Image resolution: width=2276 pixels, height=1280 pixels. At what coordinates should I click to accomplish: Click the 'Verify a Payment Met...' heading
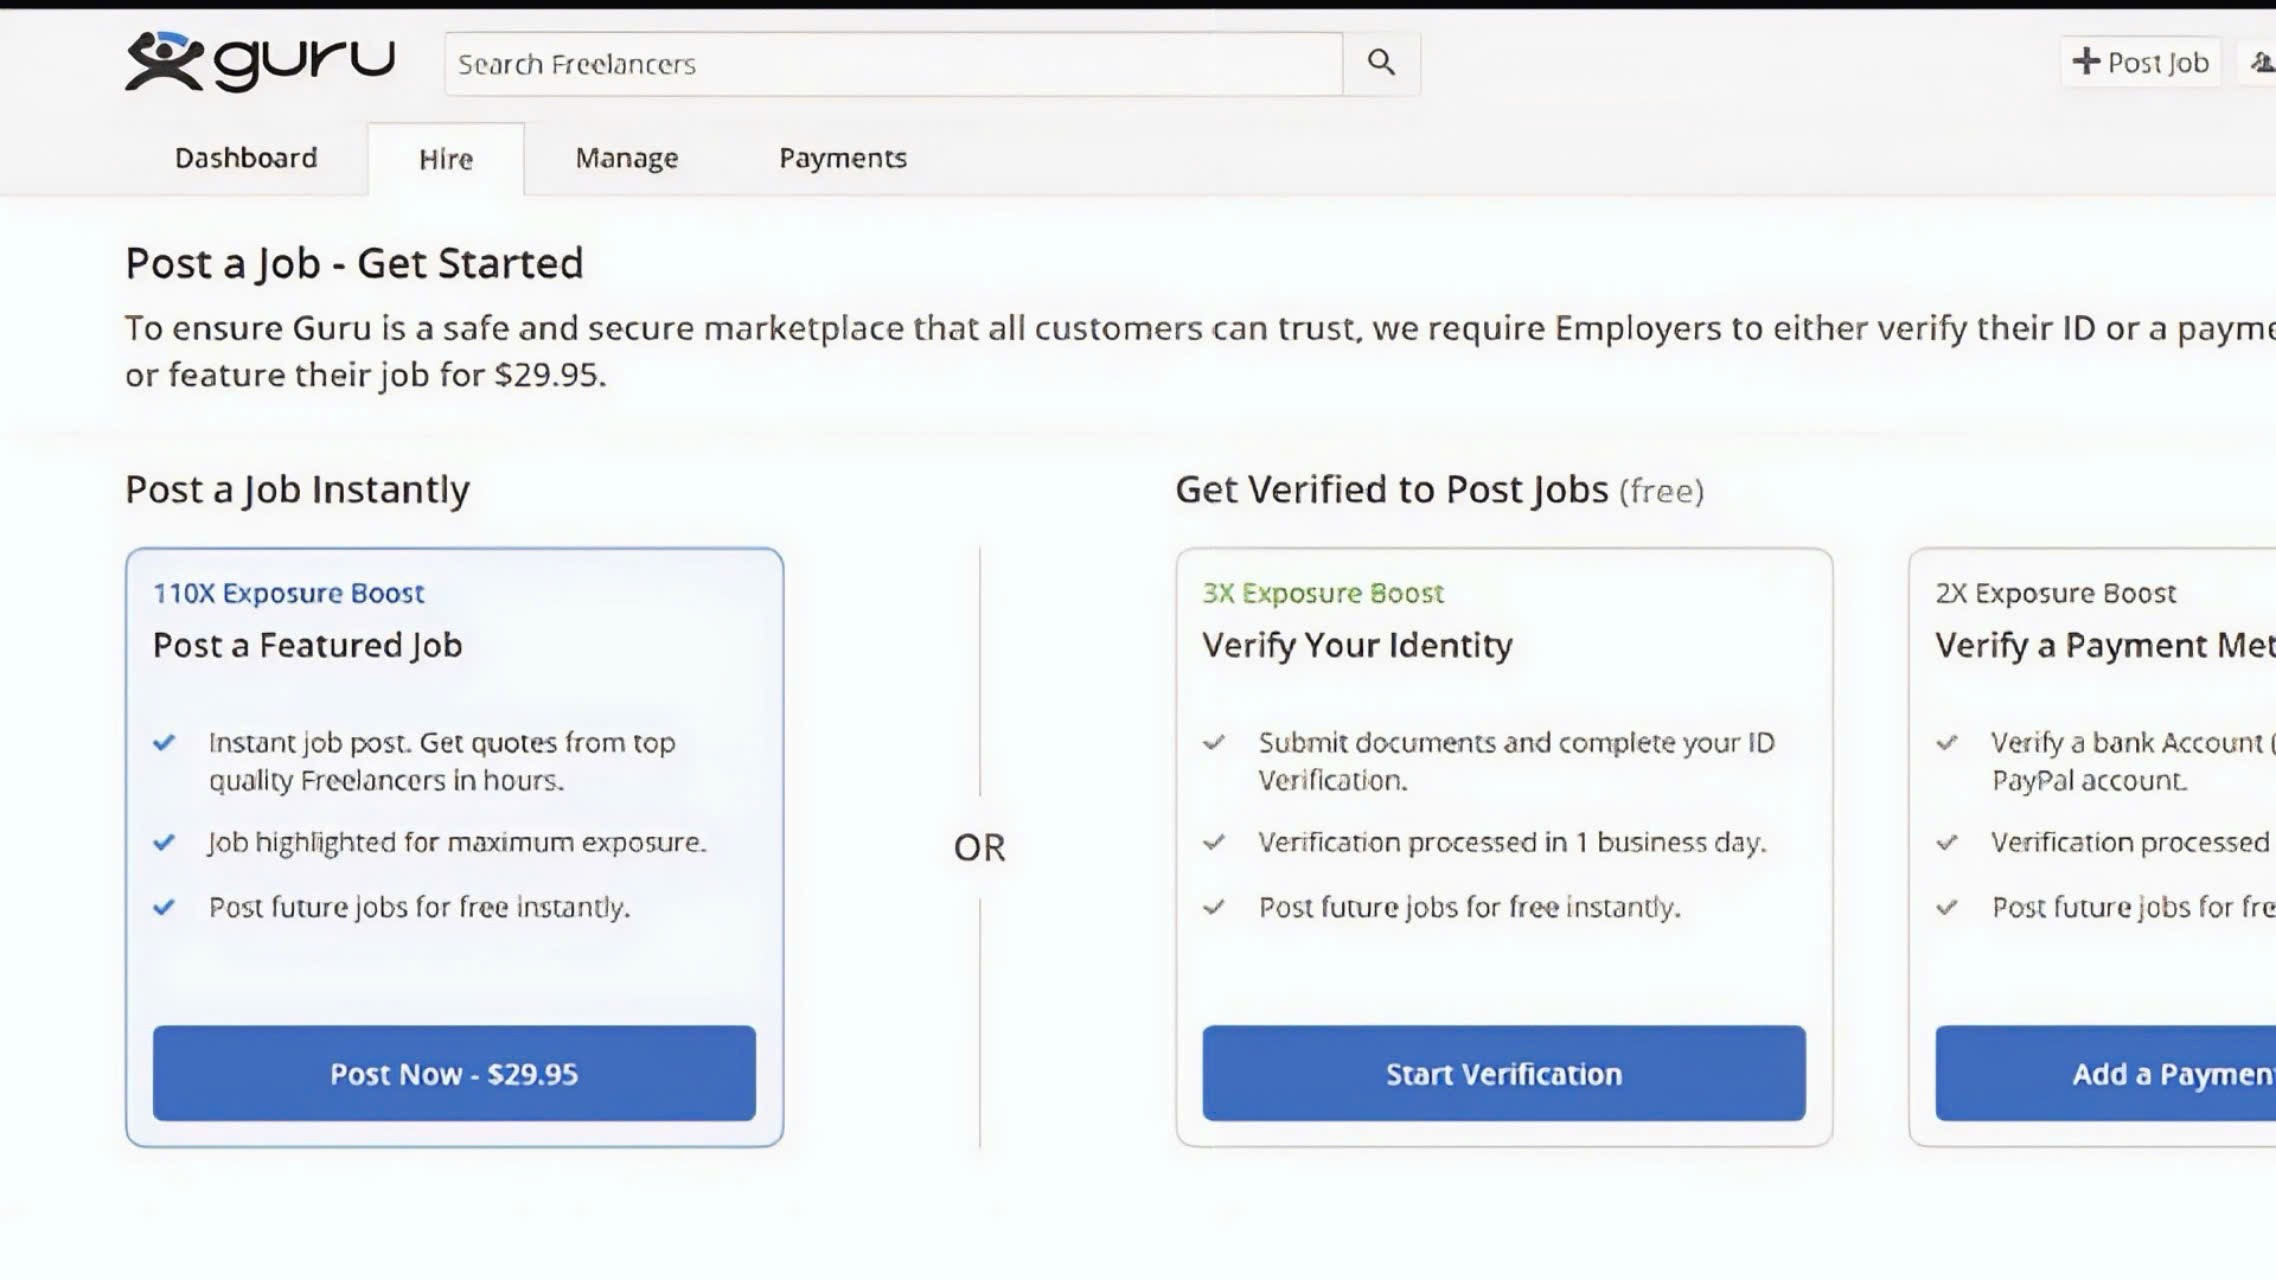point(2105,645)
